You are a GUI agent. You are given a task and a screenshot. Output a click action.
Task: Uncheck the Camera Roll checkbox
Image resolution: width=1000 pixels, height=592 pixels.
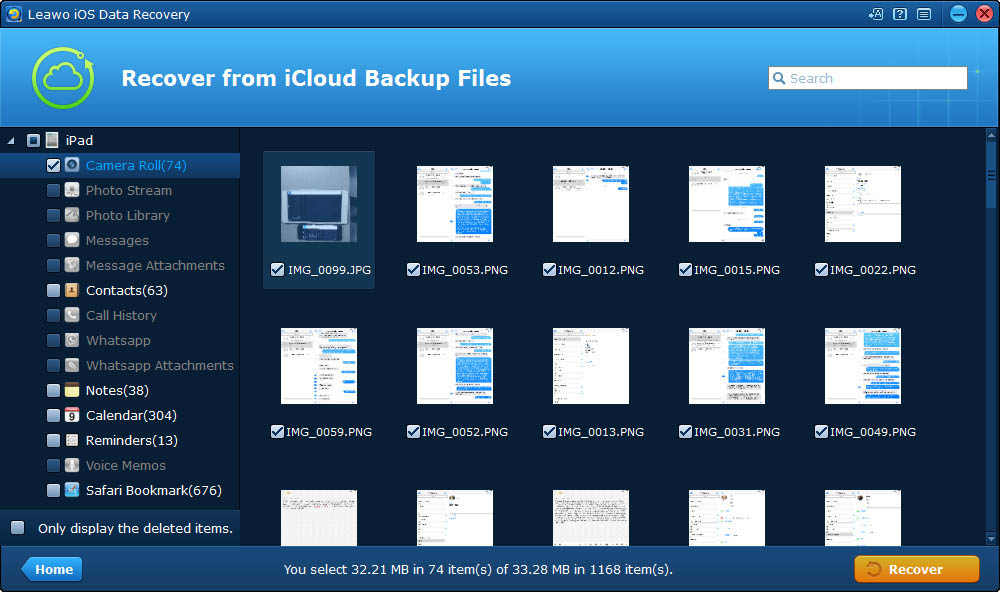[x=54, y=165]
